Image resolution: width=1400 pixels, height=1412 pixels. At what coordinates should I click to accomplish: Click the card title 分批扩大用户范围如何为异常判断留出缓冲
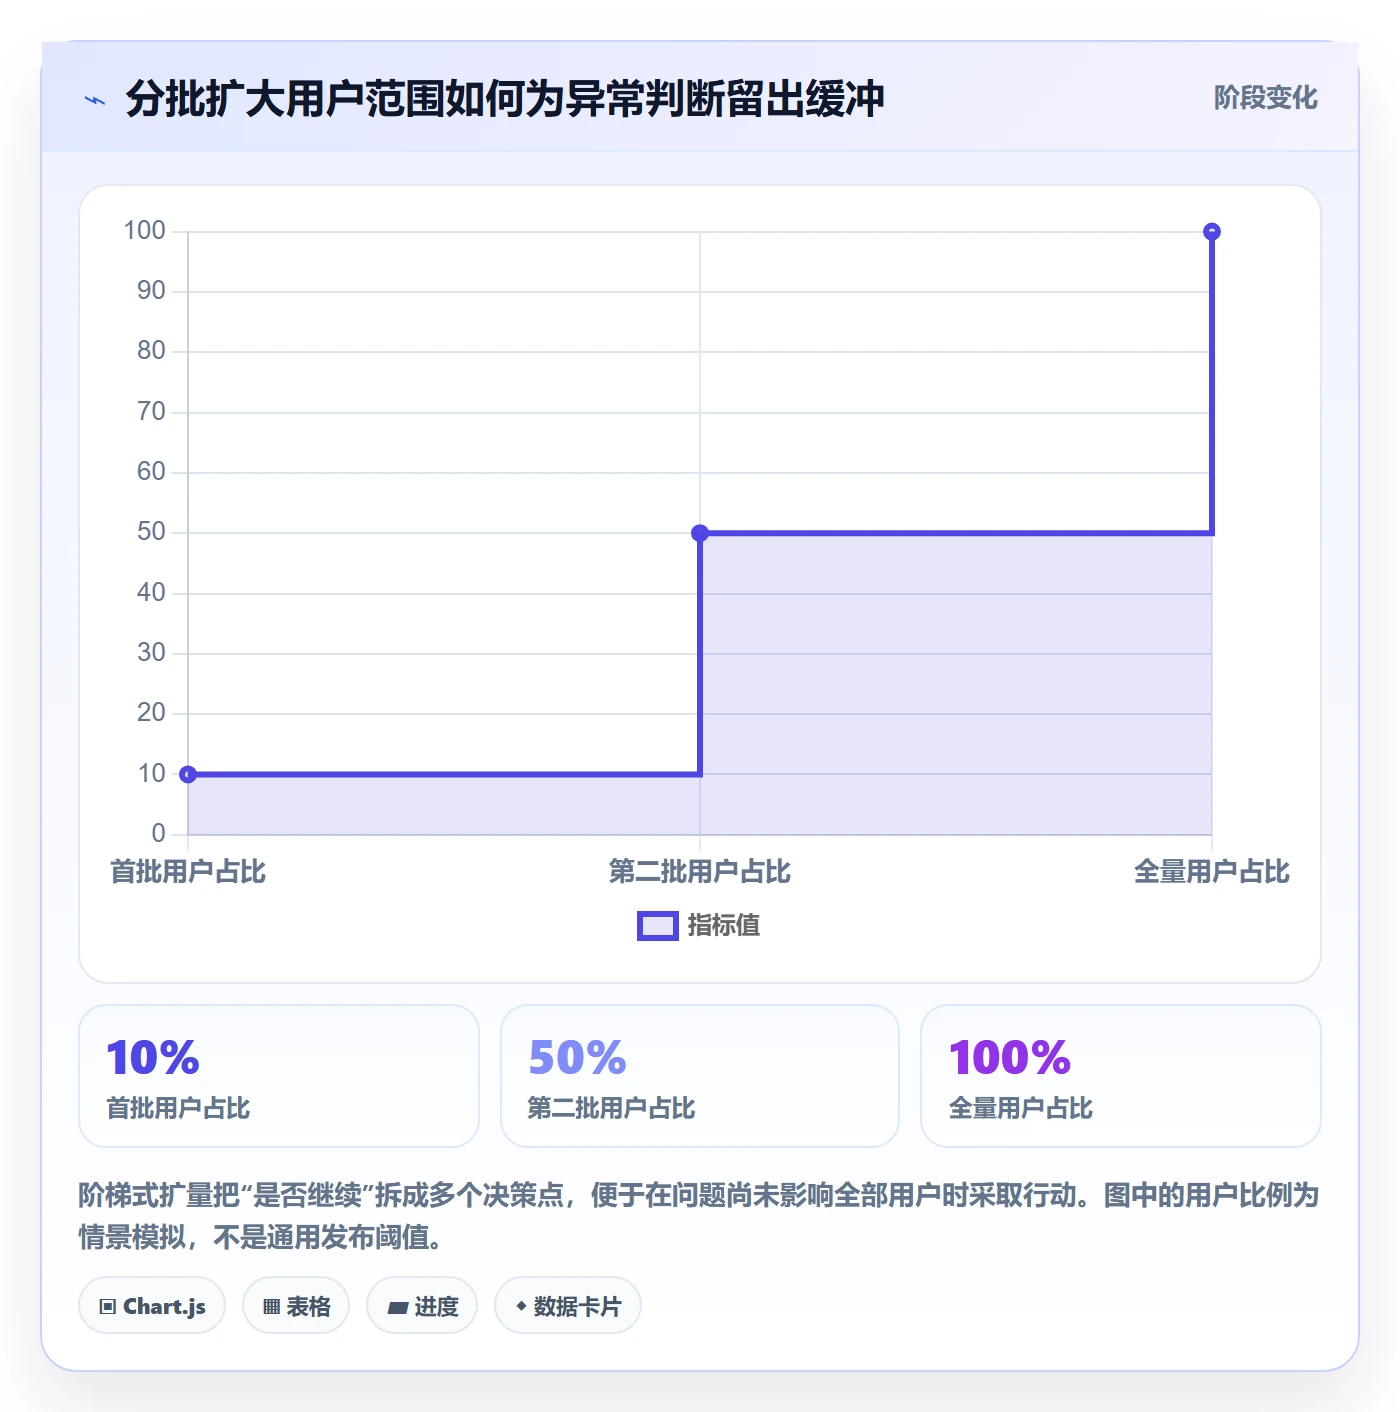(x=505, y=100)
